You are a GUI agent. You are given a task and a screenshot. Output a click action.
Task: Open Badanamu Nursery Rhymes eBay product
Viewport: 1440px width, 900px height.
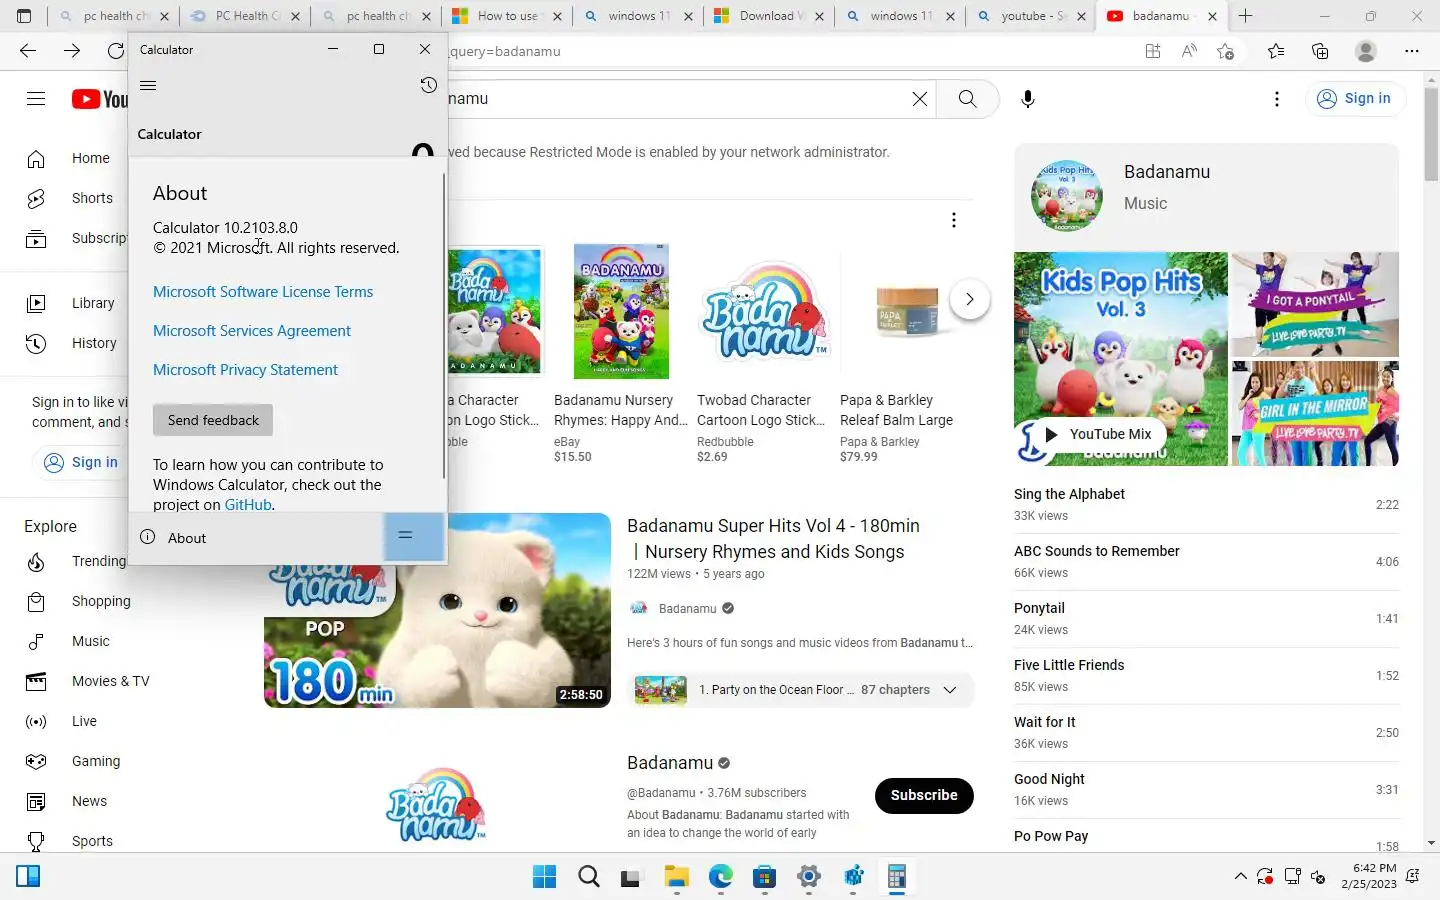[621, 311]
